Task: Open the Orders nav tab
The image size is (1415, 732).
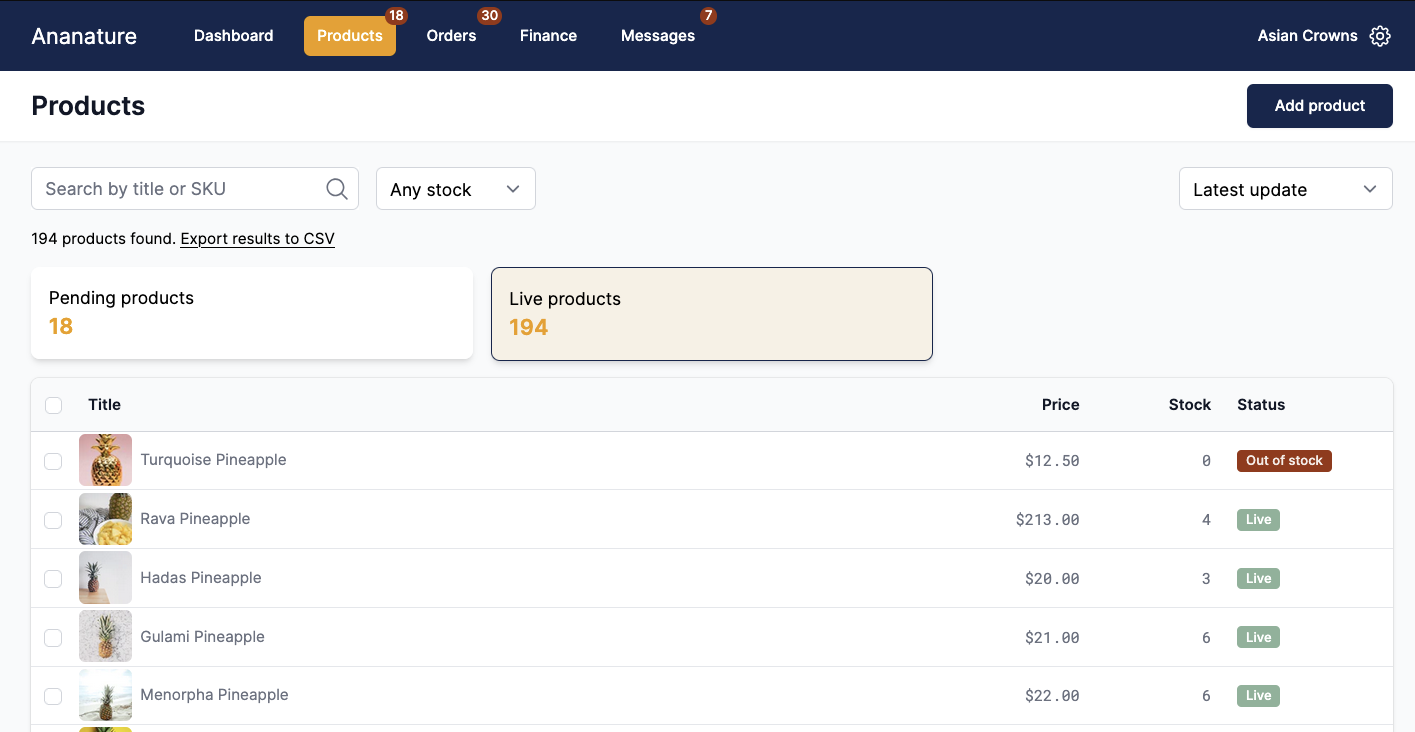Action: tap(451, 36)
